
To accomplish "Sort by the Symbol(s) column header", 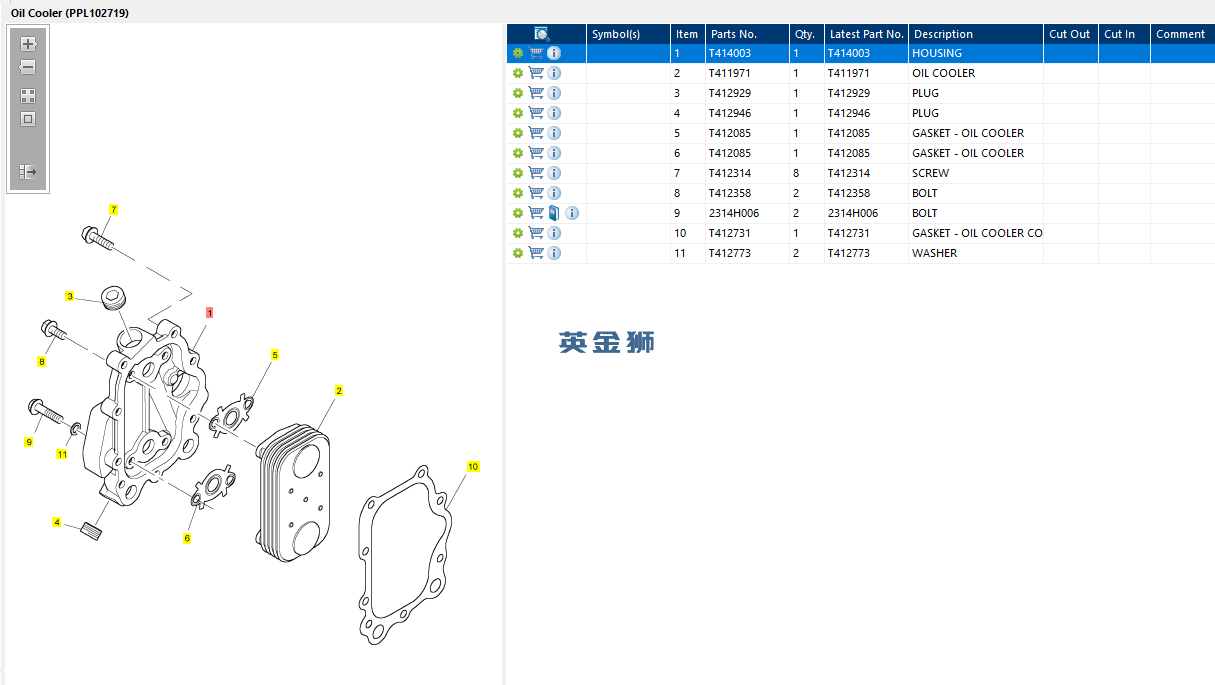I will [628, 34].
